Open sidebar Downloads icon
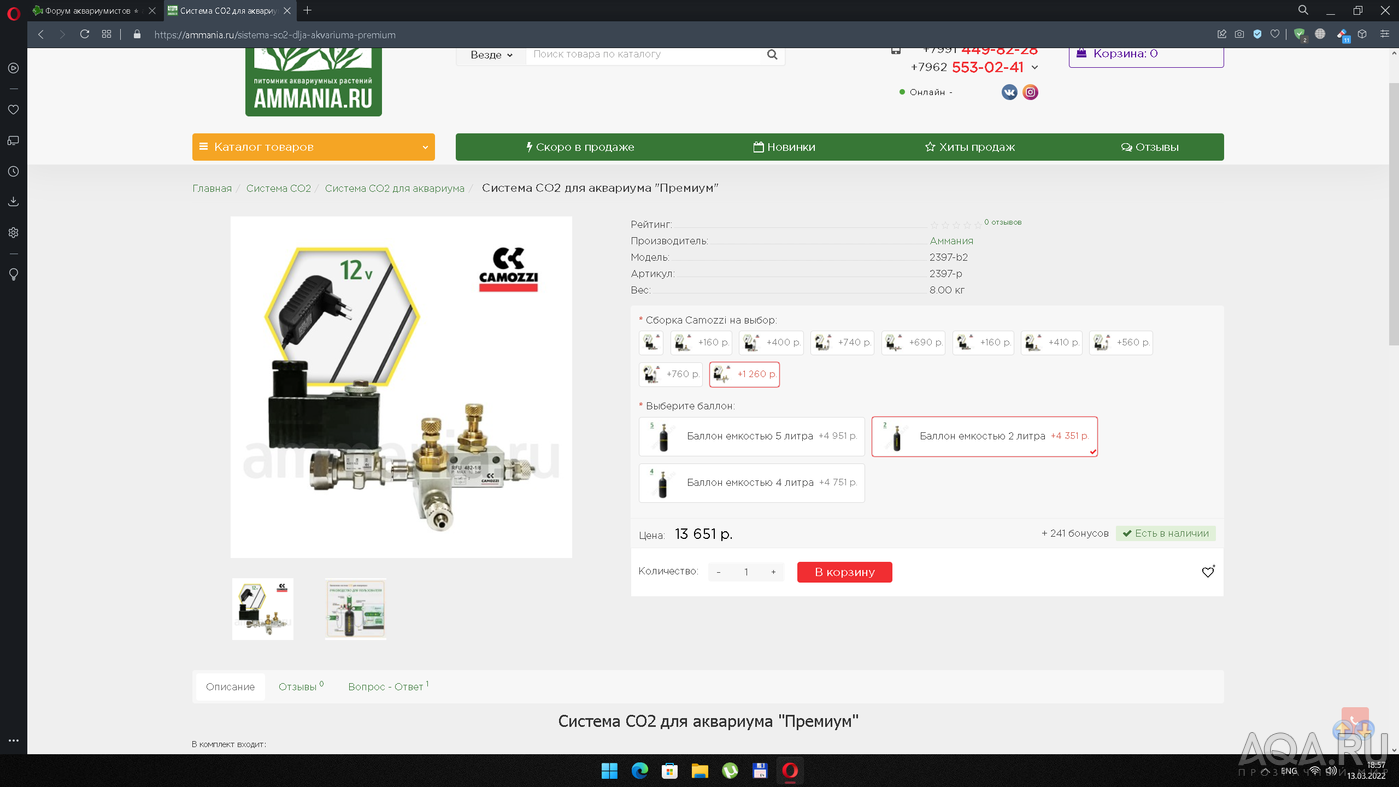 [x=13, y=201]
